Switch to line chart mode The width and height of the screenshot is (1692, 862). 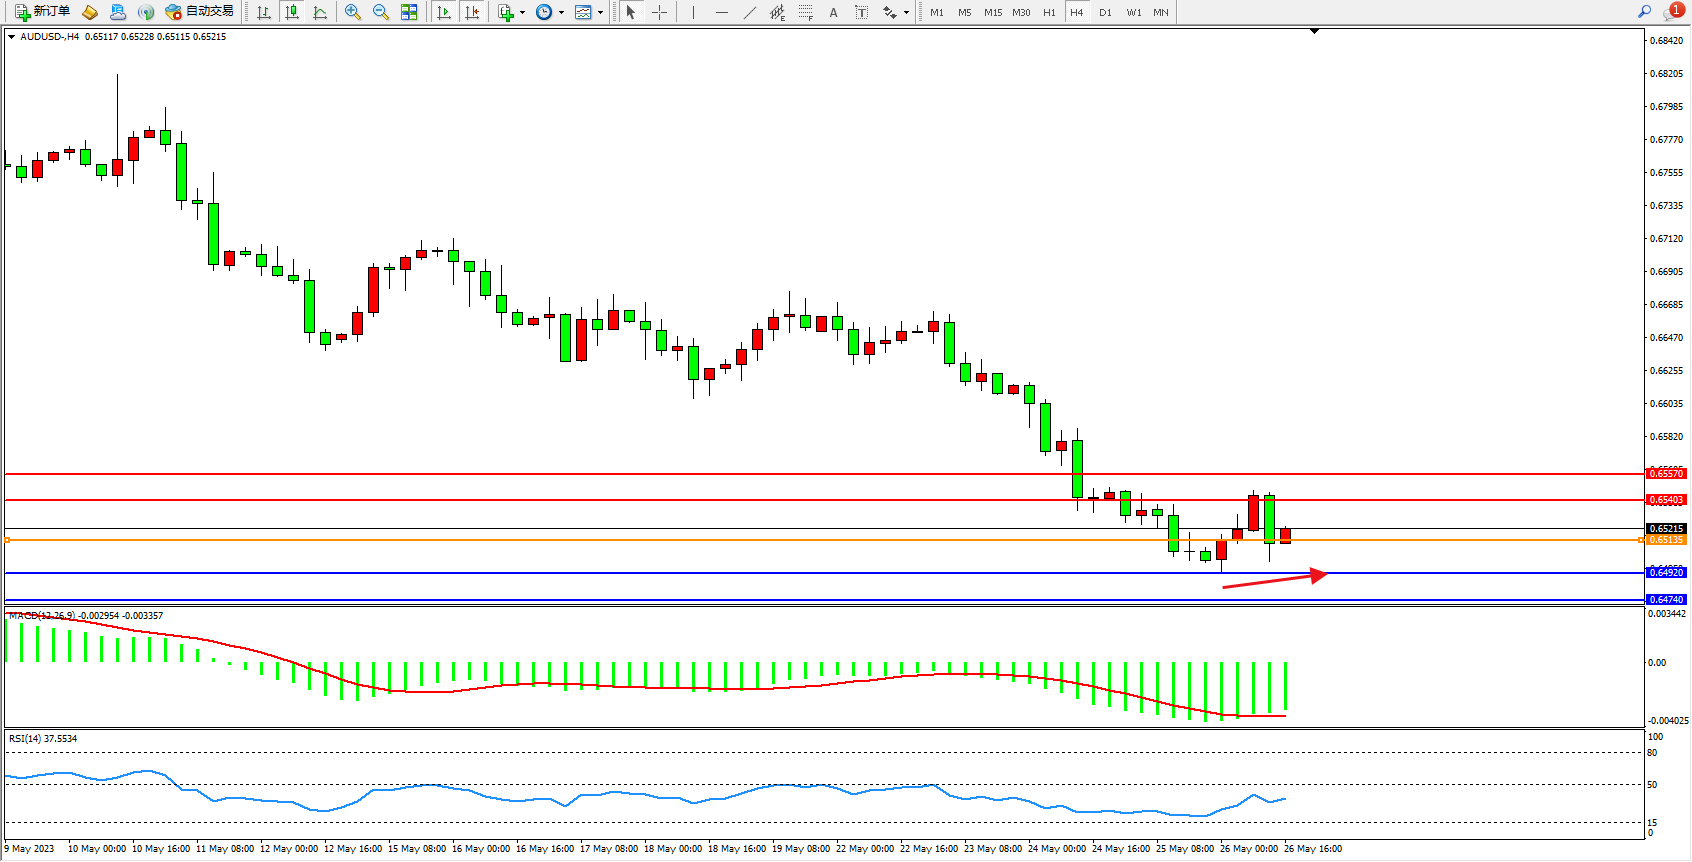click(320, 12)
